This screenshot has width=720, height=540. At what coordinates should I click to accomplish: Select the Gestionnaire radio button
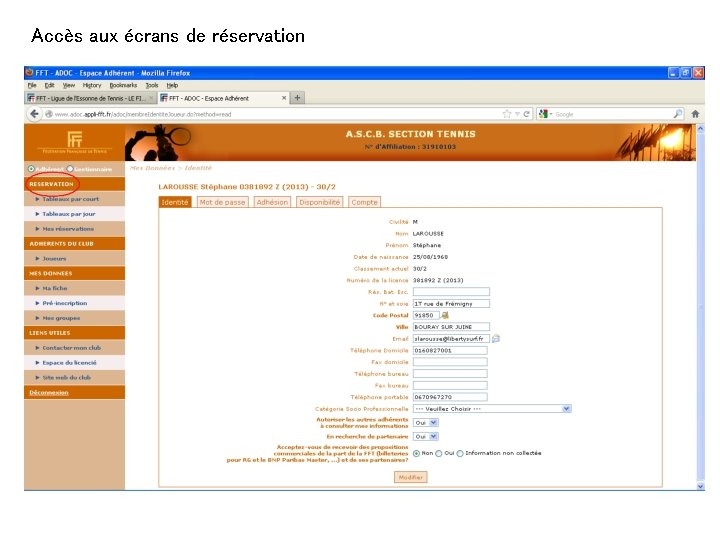[70, 169]
